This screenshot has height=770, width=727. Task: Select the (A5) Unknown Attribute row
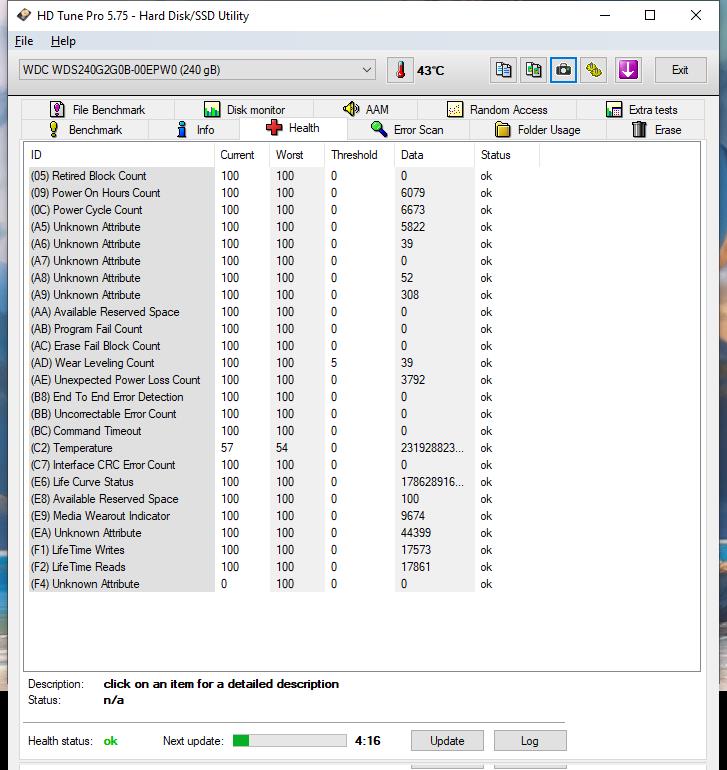pyautogui.click(x=284, y=227)
